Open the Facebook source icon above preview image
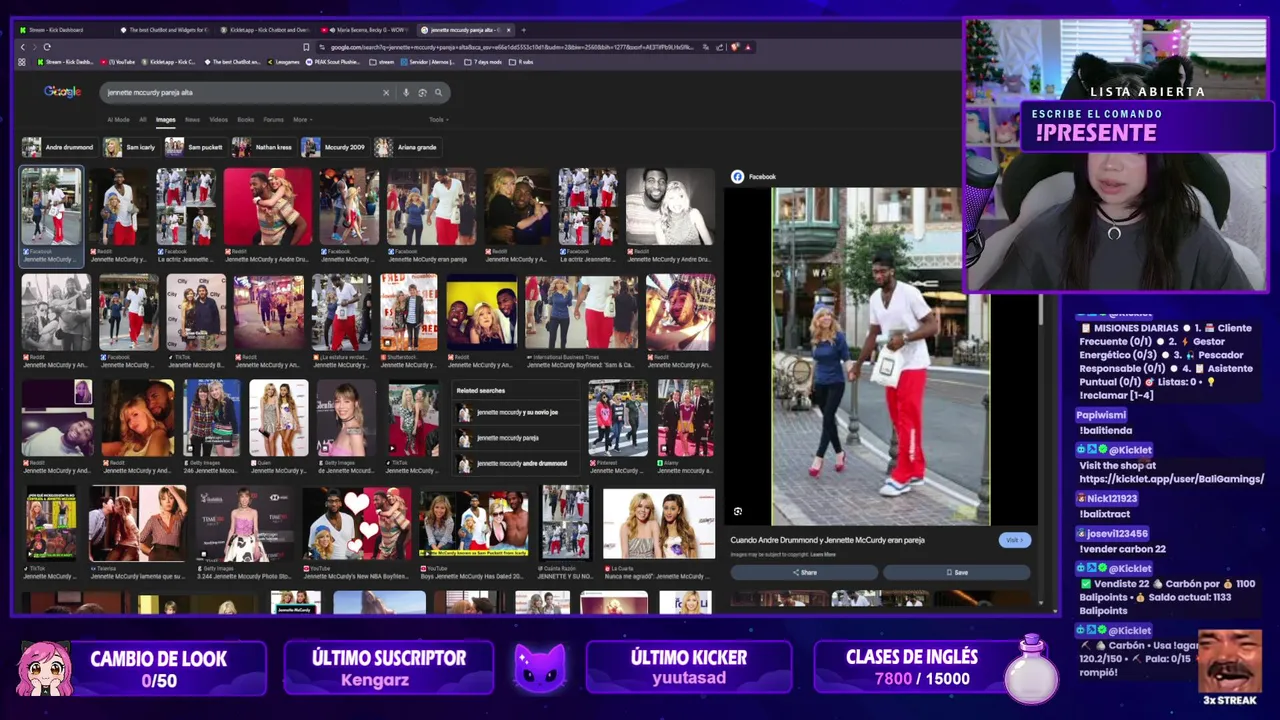 point(738,177)
